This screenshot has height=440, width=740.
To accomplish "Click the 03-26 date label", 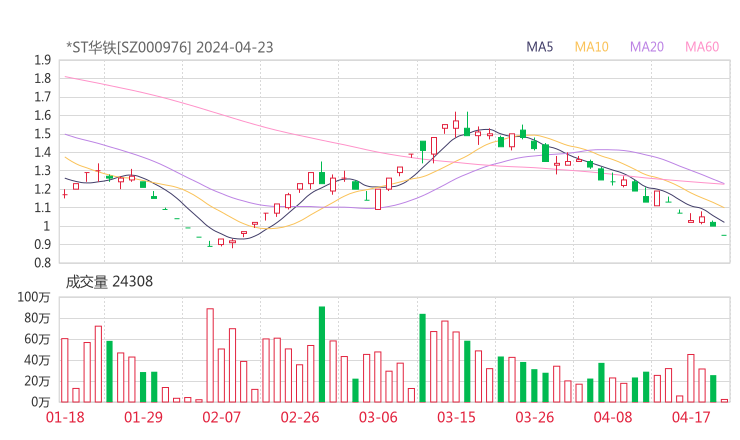I will [535, 417].
